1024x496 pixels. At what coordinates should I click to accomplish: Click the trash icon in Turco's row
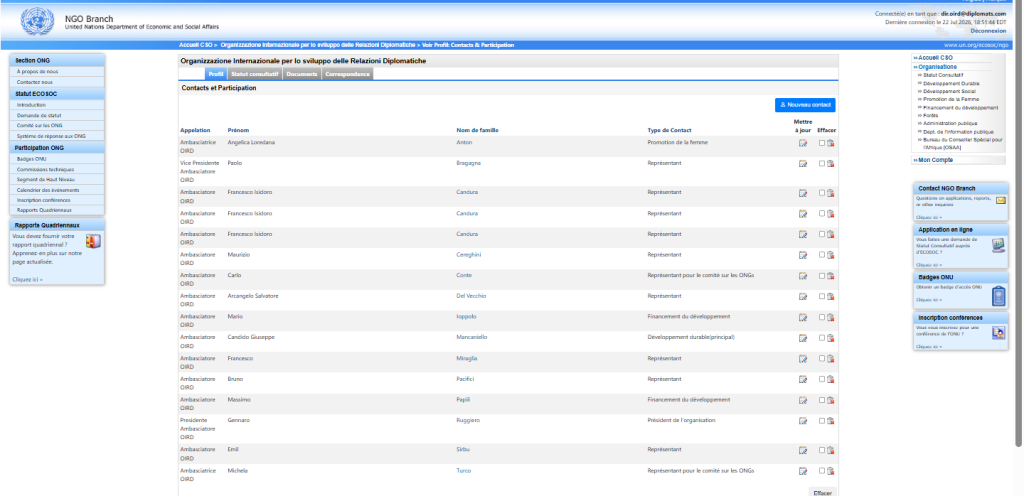tap(831, 471)
